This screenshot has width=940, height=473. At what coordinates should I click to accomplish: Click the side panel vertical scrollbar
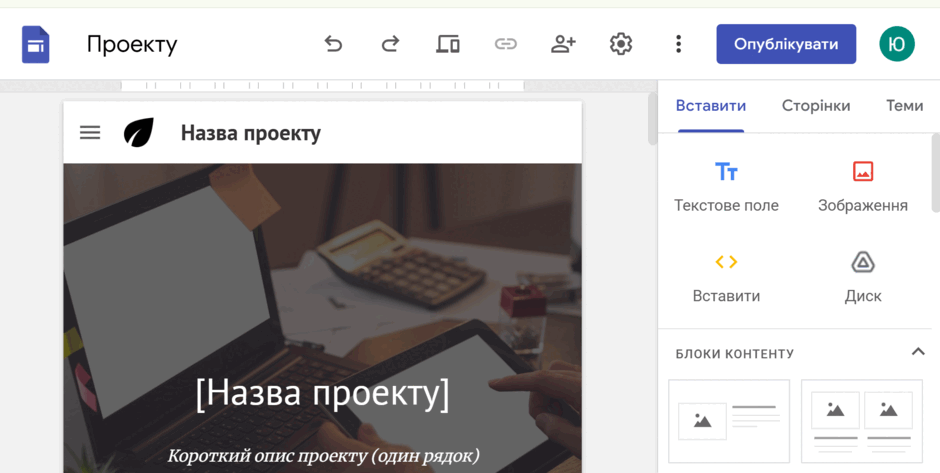[935, 173]
